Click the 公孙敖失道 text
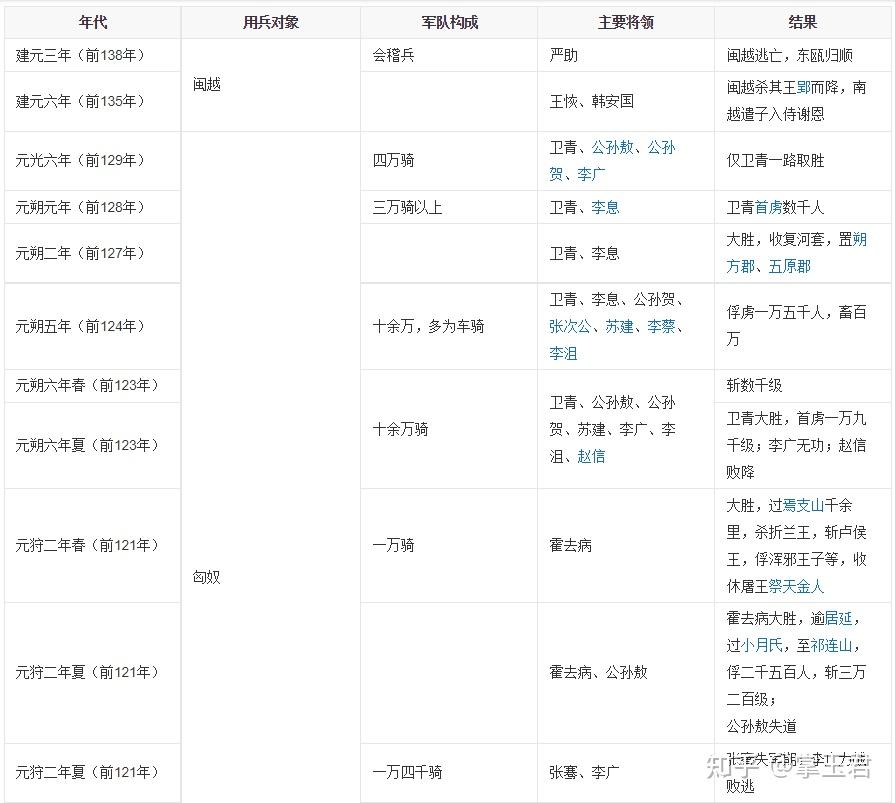 (x=761, y=727)
